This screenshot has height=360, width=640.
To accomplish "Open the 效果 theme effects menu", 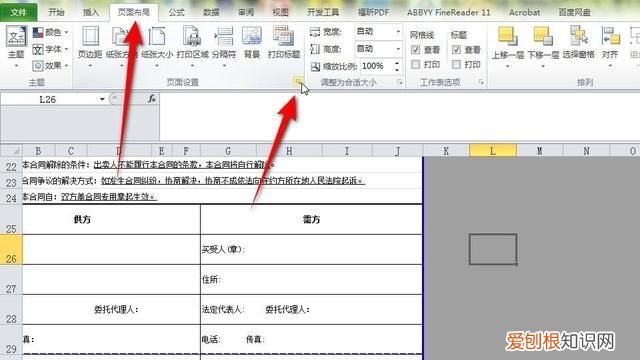I will [50, 65].
